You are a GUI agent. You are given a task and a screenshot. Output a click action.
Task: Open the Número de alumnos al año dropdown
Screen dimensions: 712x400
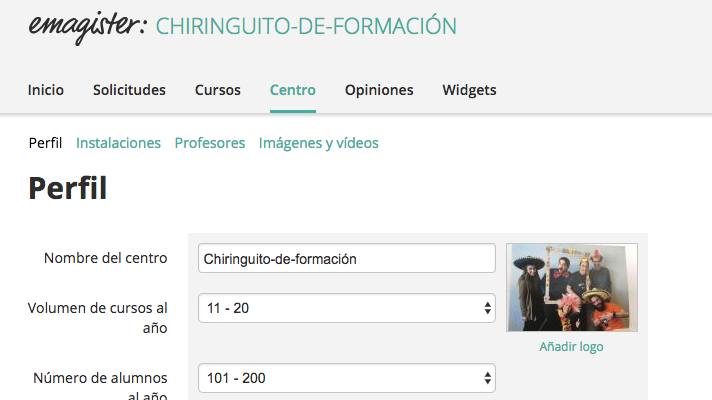click(x=347, y=378)
